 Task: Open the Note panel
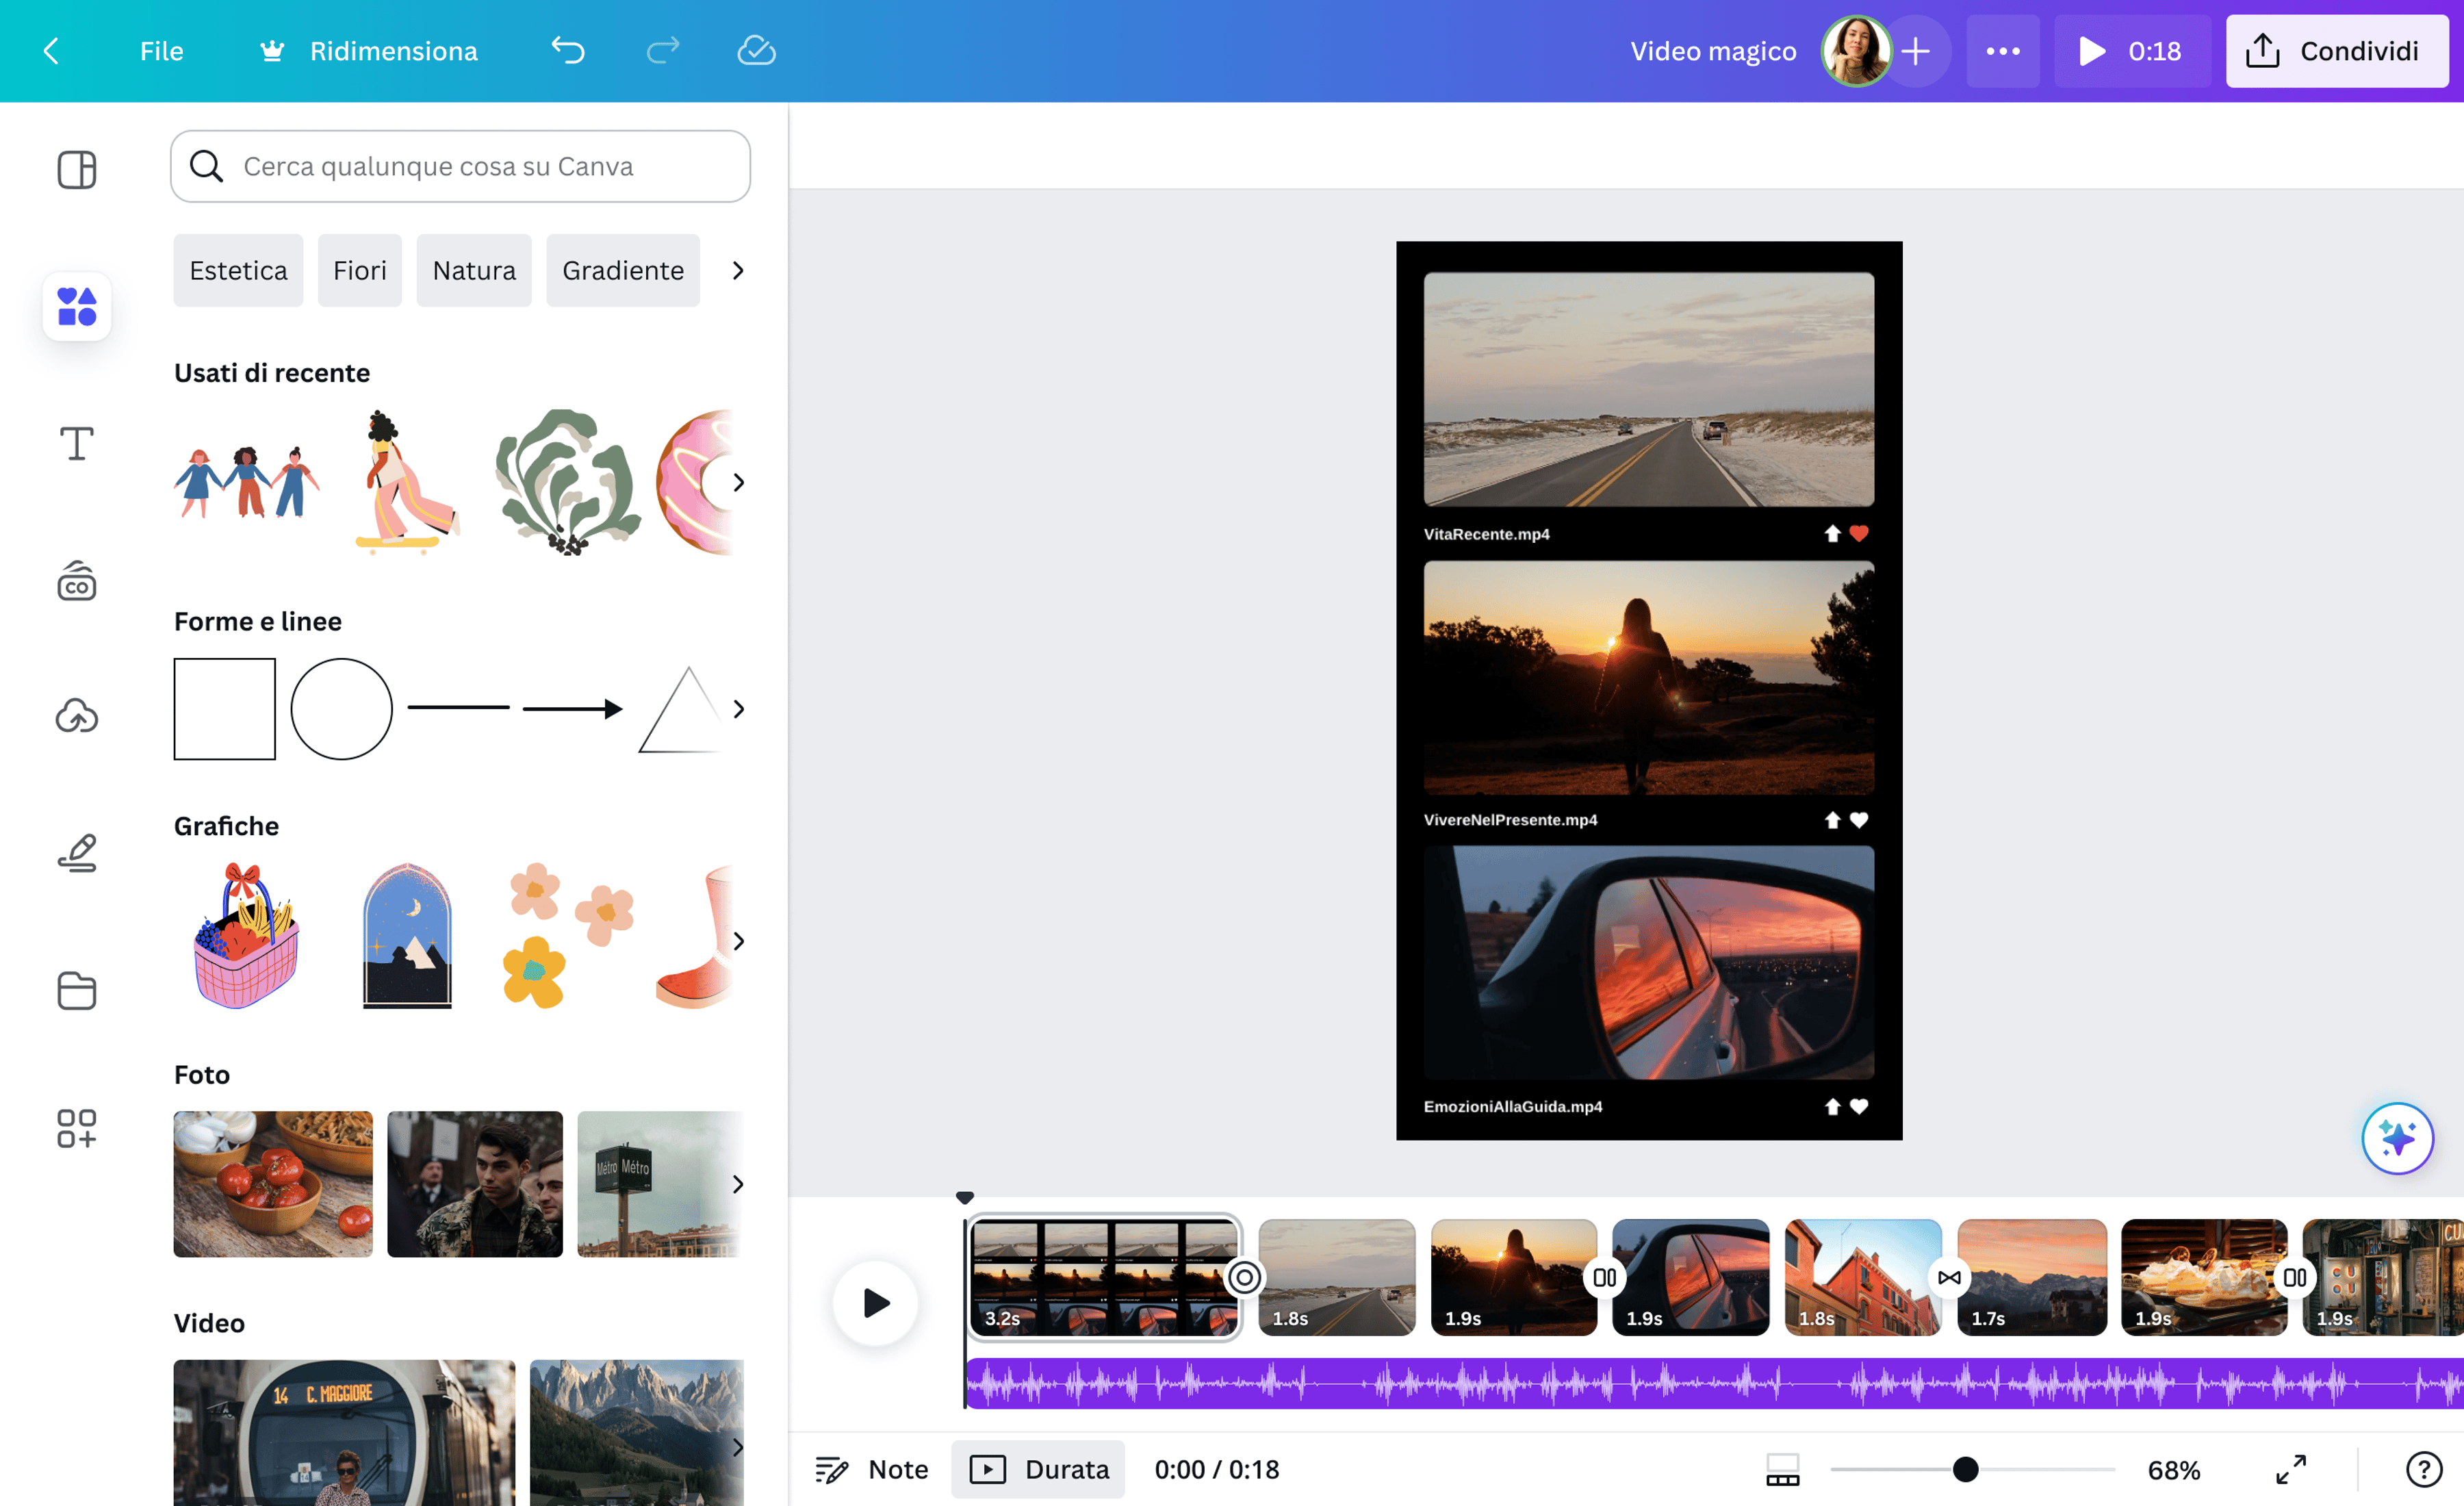[872, 1469]
